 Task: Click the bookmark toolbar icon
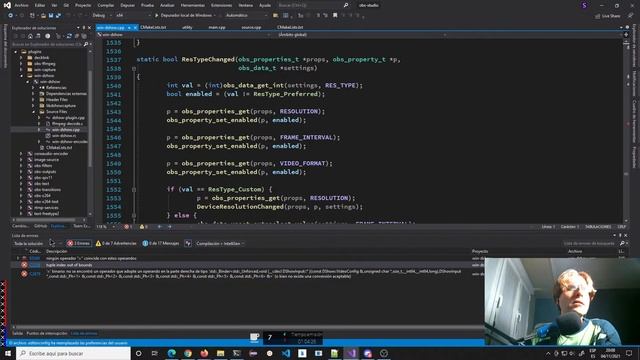point(335,16)
